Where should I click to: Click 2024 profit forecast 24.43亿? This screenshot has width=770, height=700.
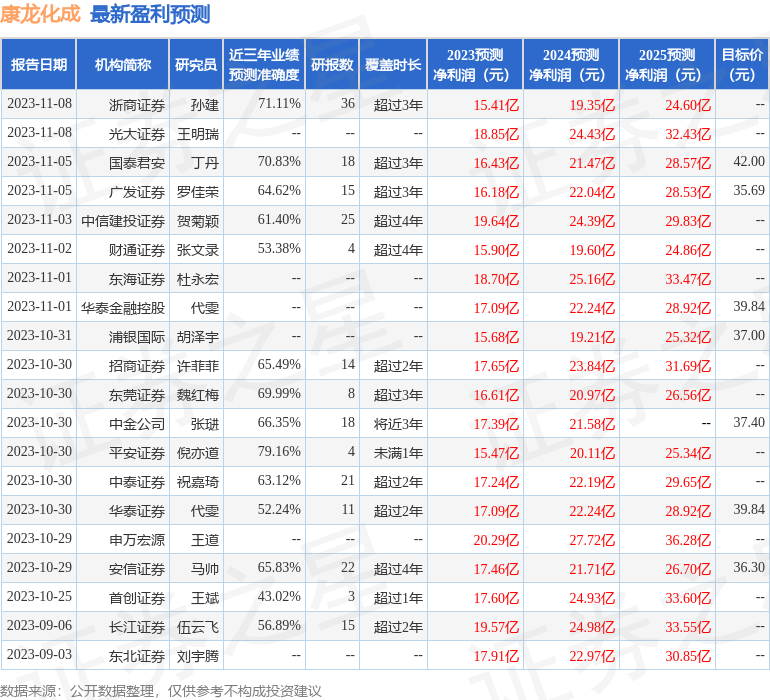click(x=592, y=134)
